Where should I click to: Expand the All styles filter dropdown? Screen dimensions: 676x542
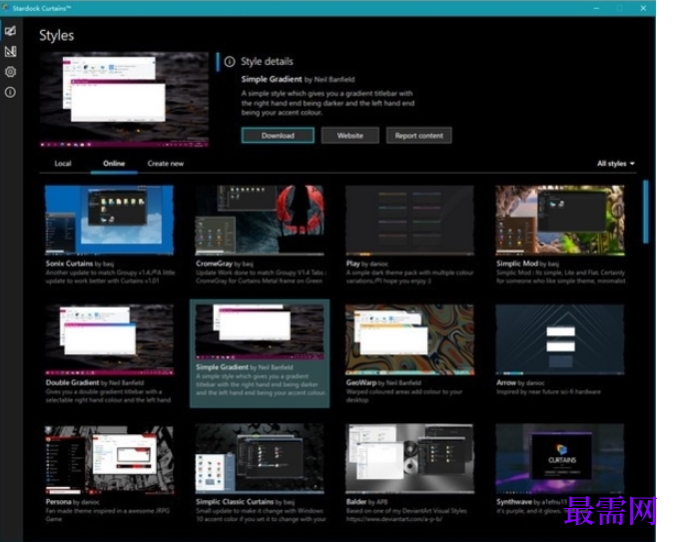[616, 163]
